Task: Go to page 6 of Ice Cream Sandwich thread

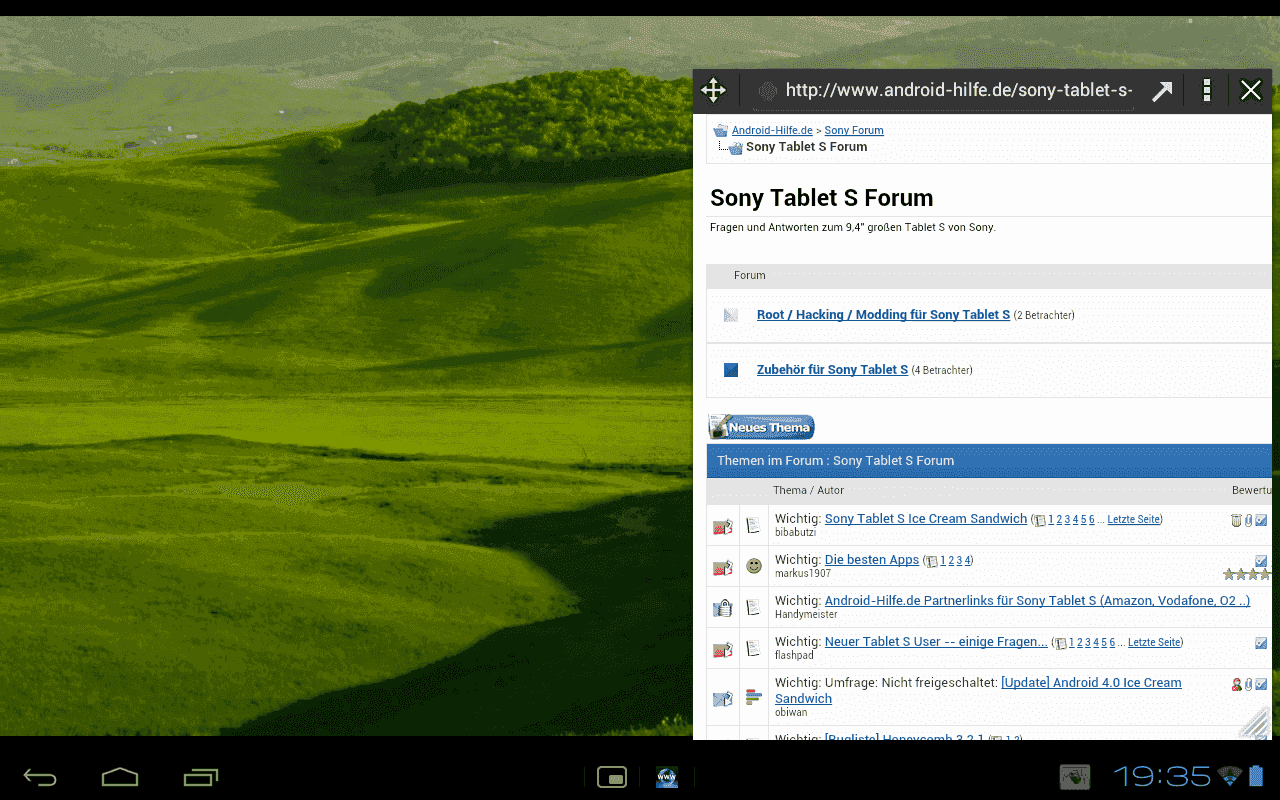Action: point(1092,520)
